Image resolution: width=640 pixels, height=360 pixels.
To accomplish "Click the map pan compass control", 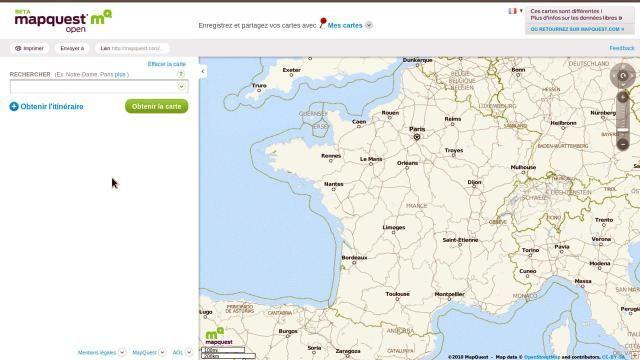I will click(623, 76).
